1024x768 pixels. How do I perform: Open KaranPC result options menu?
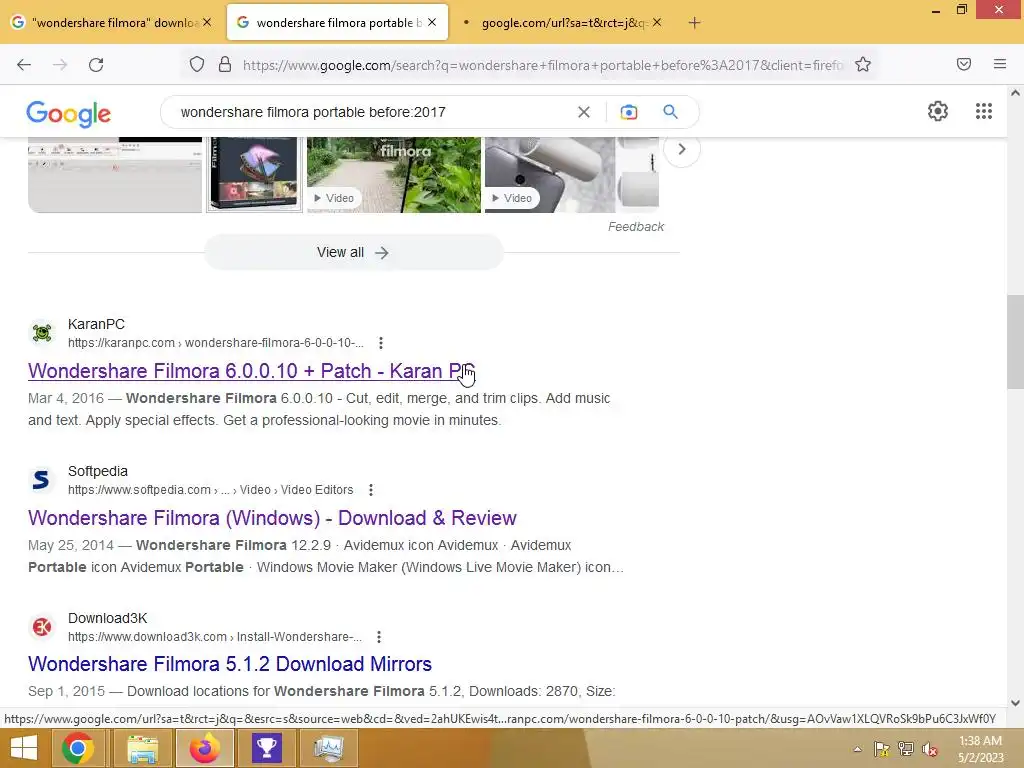(381, 343)
